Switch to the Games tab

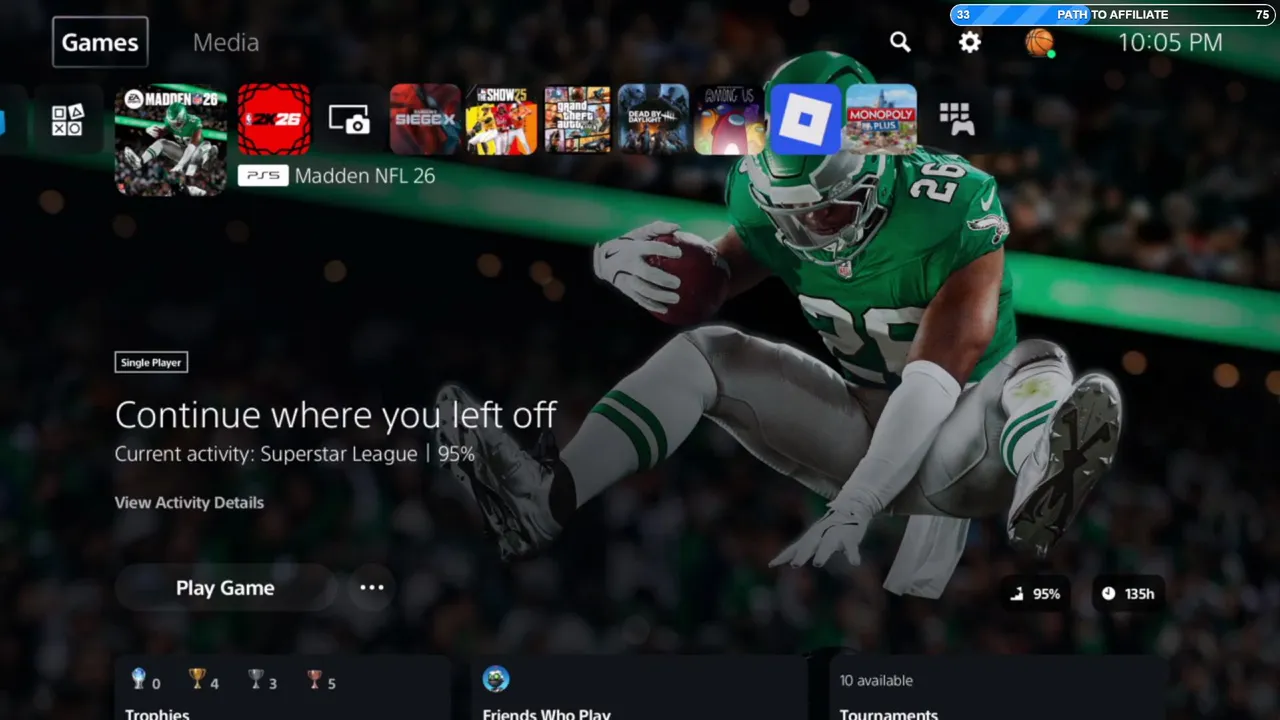(100, 42)
